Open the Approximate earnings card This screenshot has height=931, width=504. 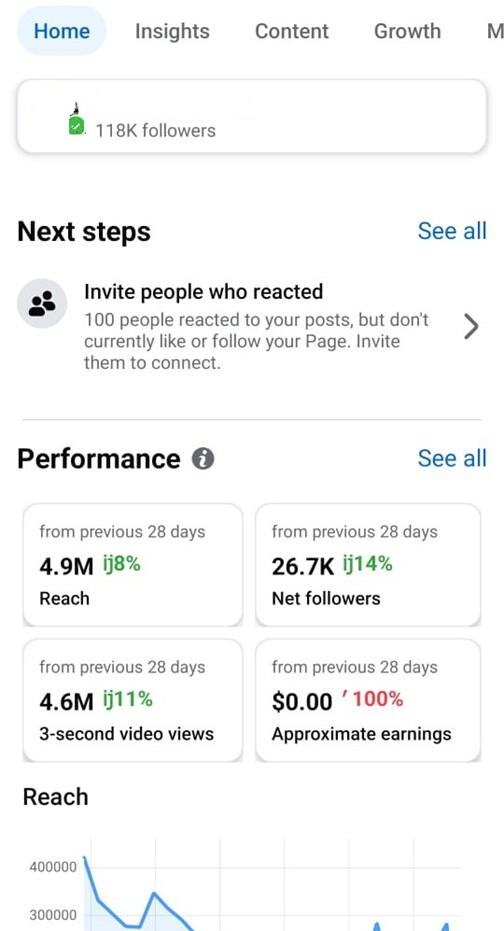(368, 700)
